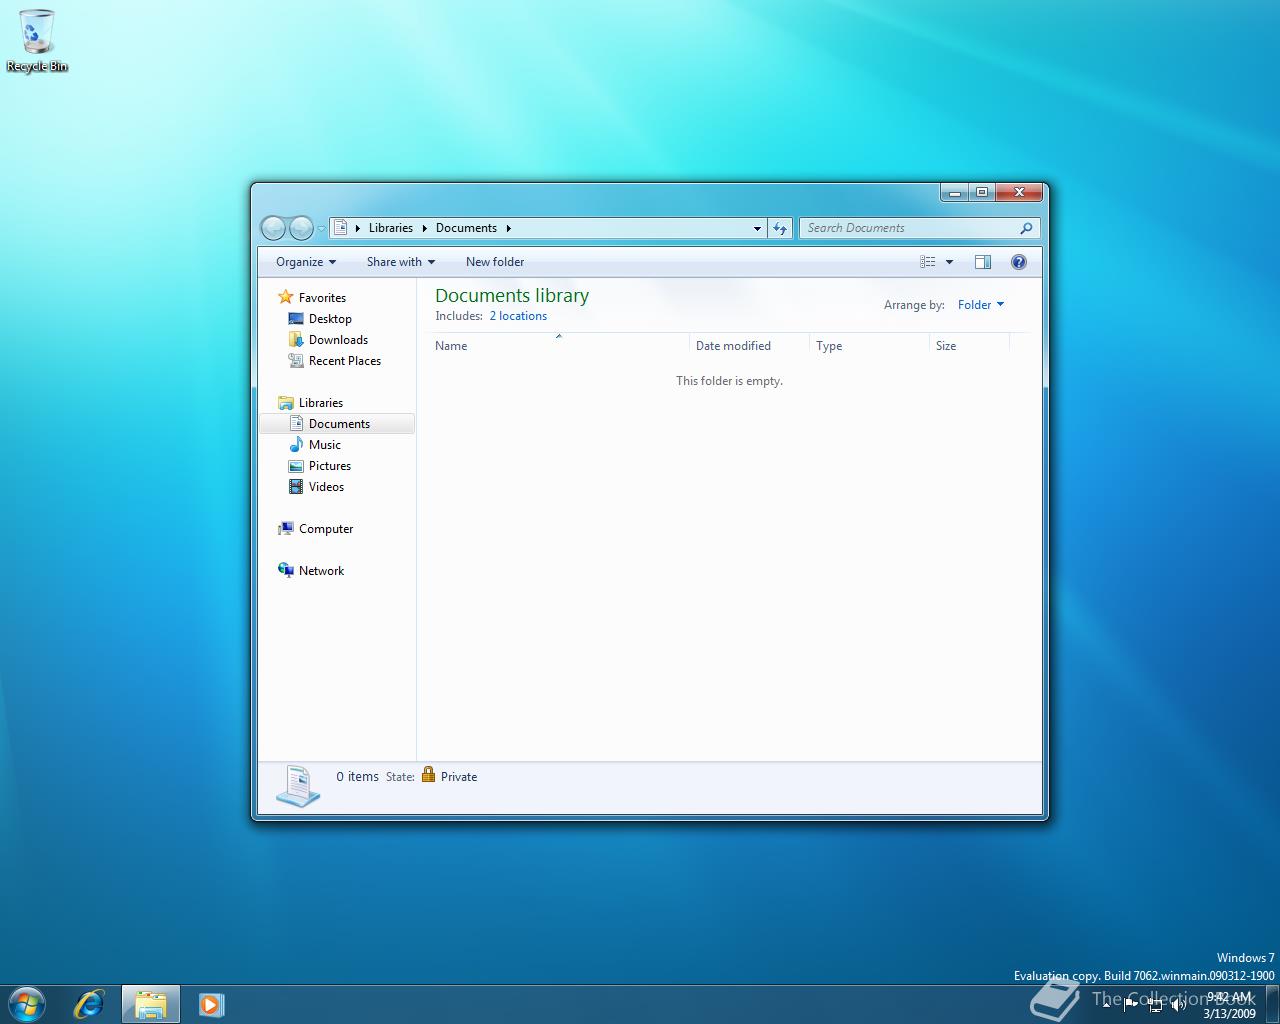
Task: Select Documents library in navigation pane
Action: [x=337, y=424]
